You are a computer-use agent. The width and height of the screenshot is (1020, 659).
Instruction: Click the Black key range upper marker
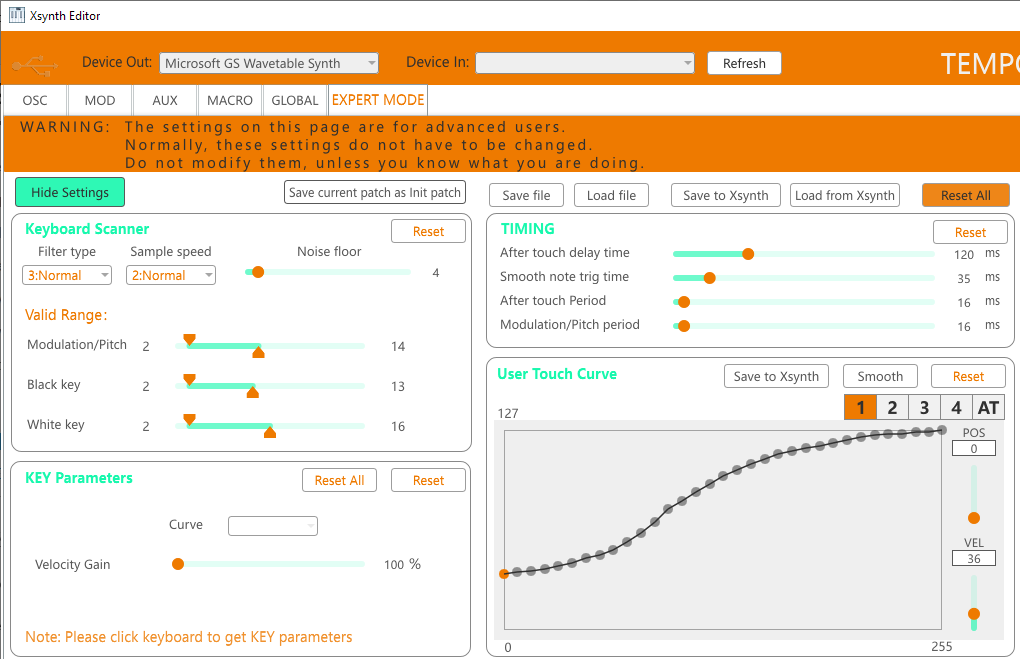[253, 392]
